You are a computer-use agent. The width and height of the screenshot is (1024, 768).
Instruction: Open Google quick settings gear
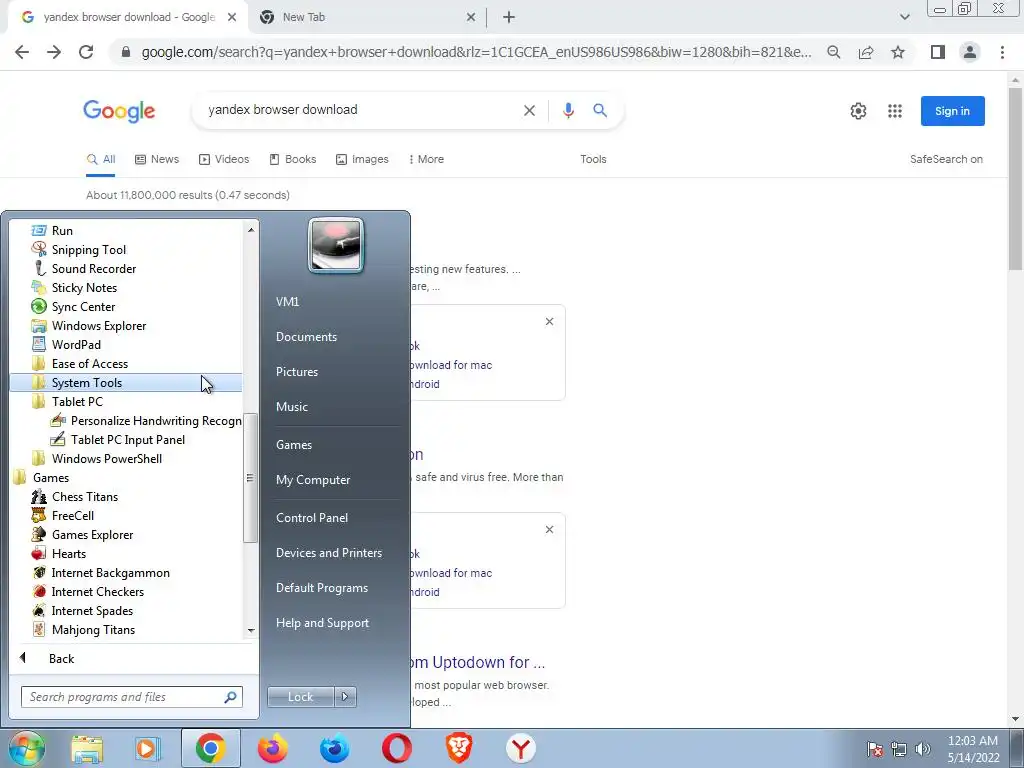(858, 111)
